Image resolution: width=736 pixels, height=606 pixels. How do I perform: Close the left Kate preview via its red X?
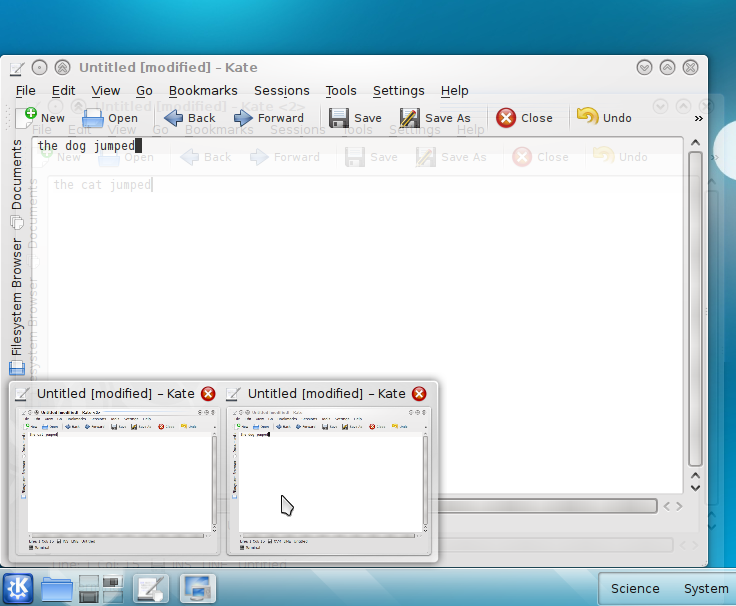tap(208, 394)
